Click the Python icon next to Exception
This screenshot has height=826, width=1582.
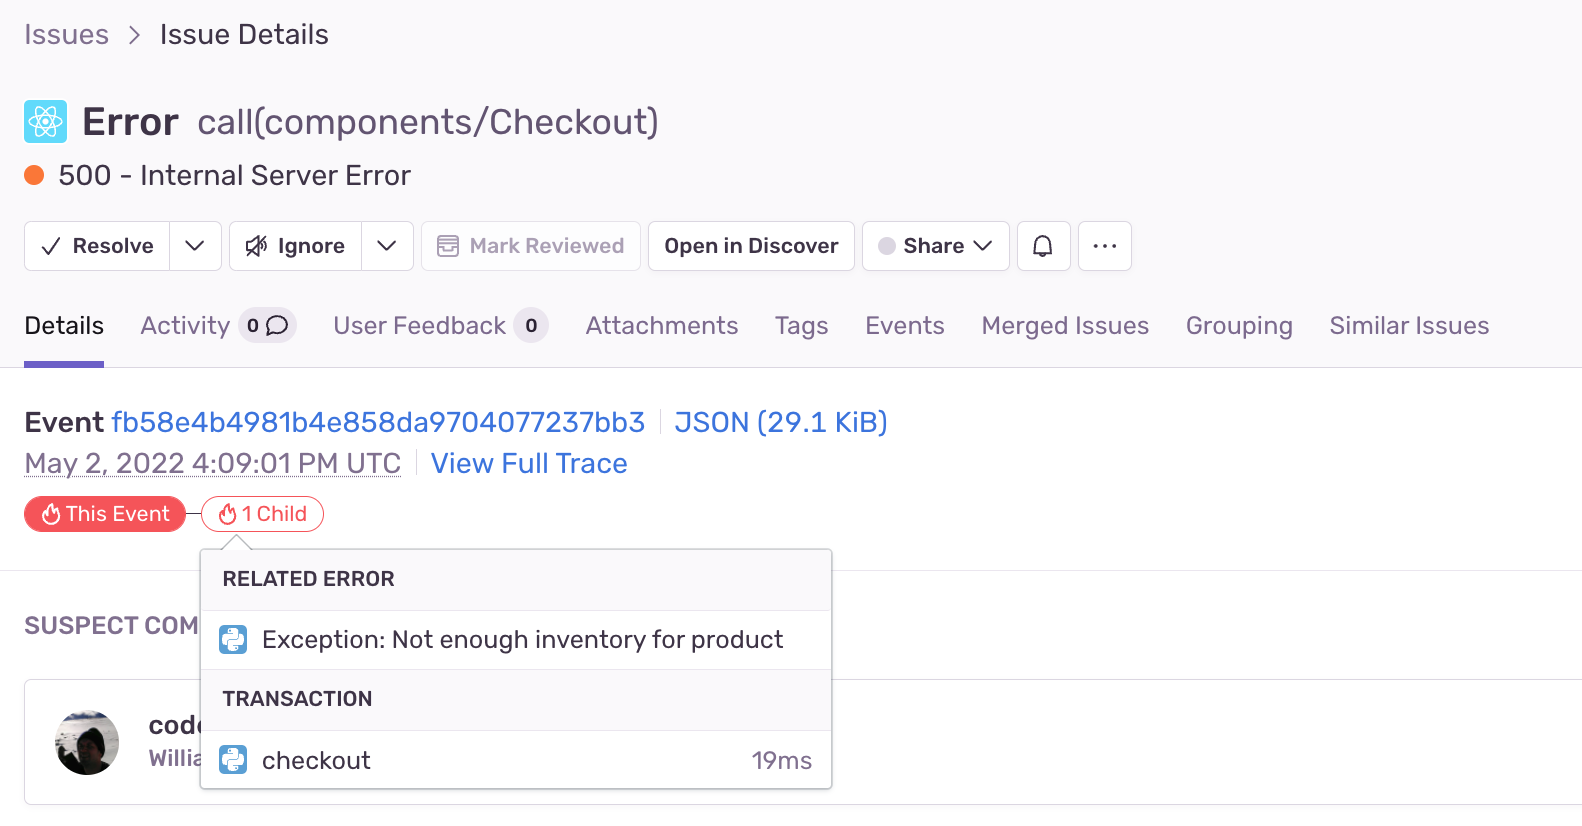pos(233,640)
